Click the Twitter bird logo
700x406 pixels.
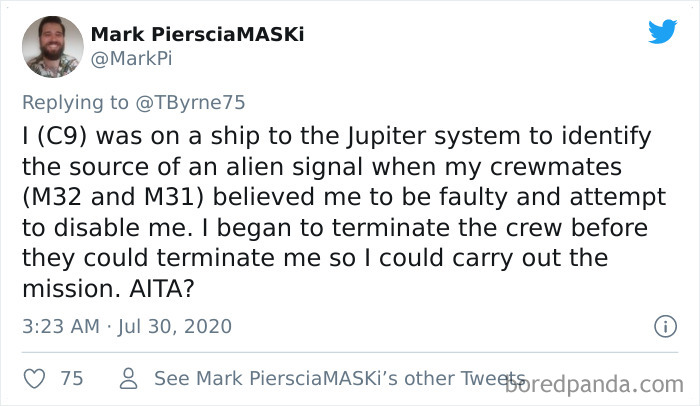[661, 32]
